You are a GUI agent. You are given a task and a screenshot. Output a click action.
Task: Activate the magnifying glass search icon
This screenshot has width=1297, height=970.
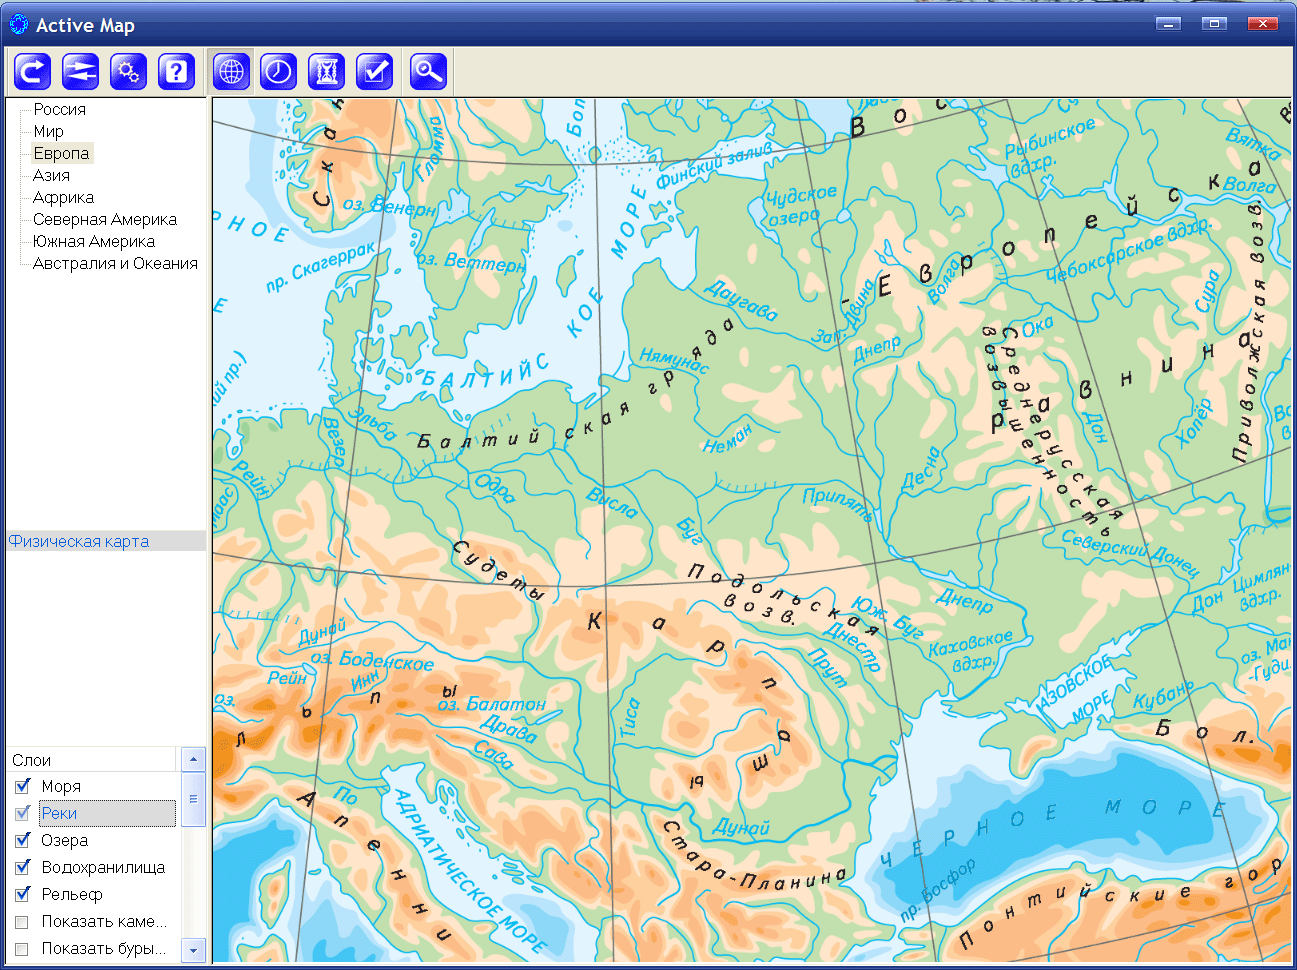(x=428, y=71)
